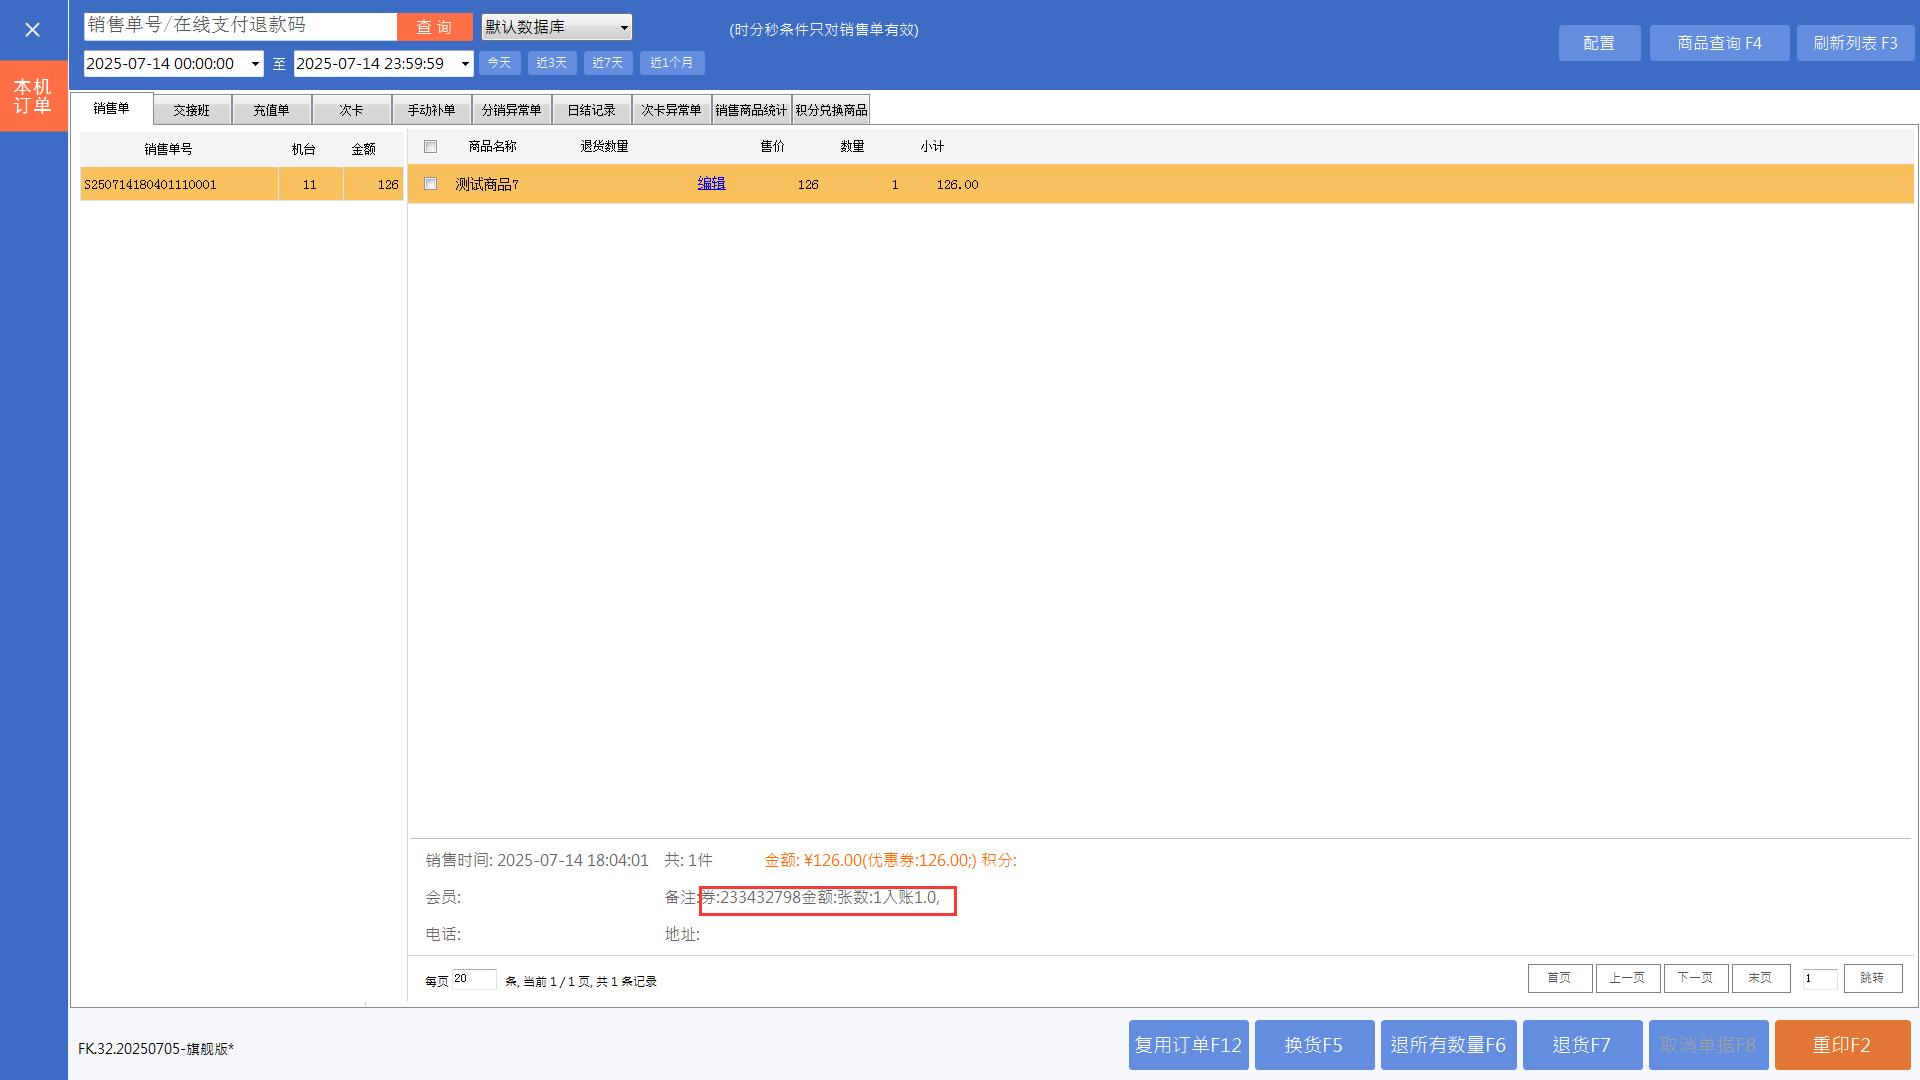Close the order window with X icon

coord(32,30)
